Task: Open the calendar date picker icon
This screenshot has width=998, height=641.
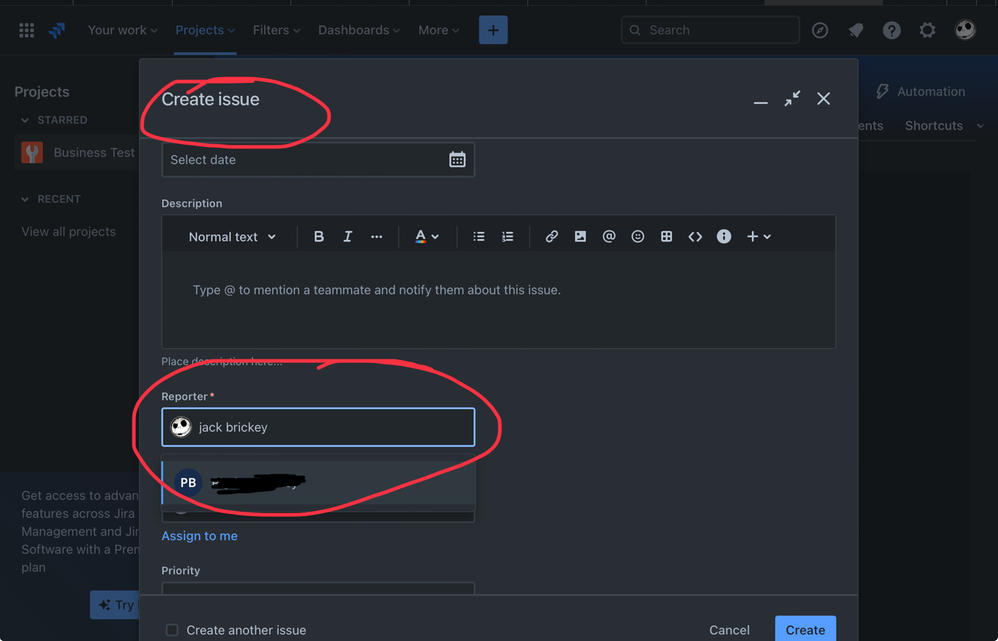Action: point(457,160)
